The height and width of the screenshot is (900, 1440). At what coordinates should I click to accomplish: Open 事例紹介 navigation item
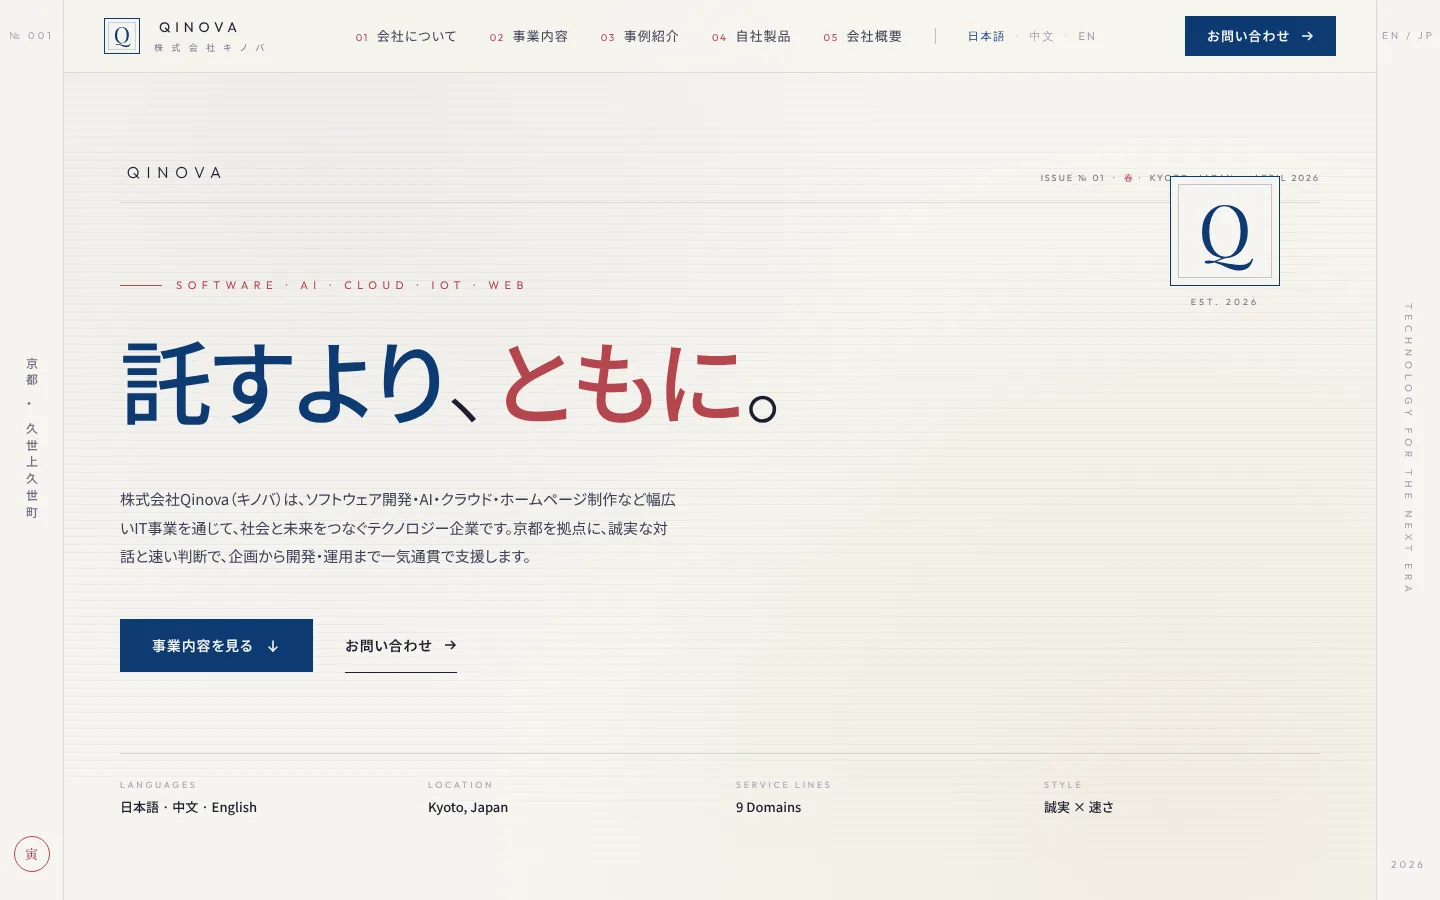click(640, 36)
